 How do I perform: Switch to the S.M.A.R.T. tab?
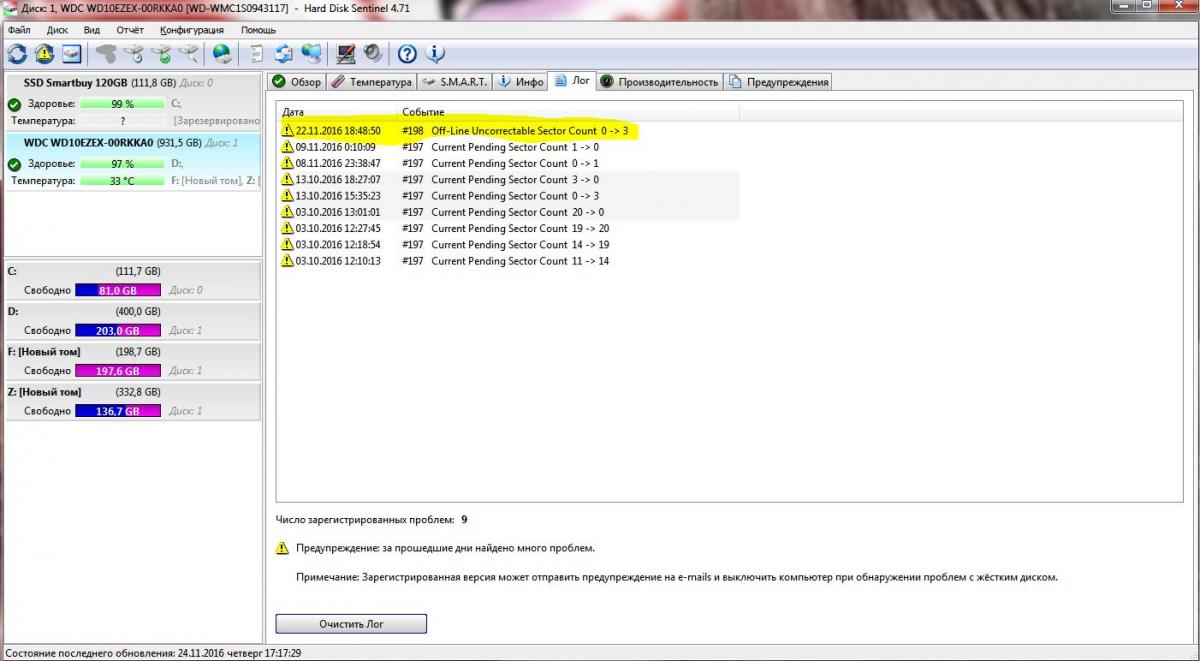(455, 82)
